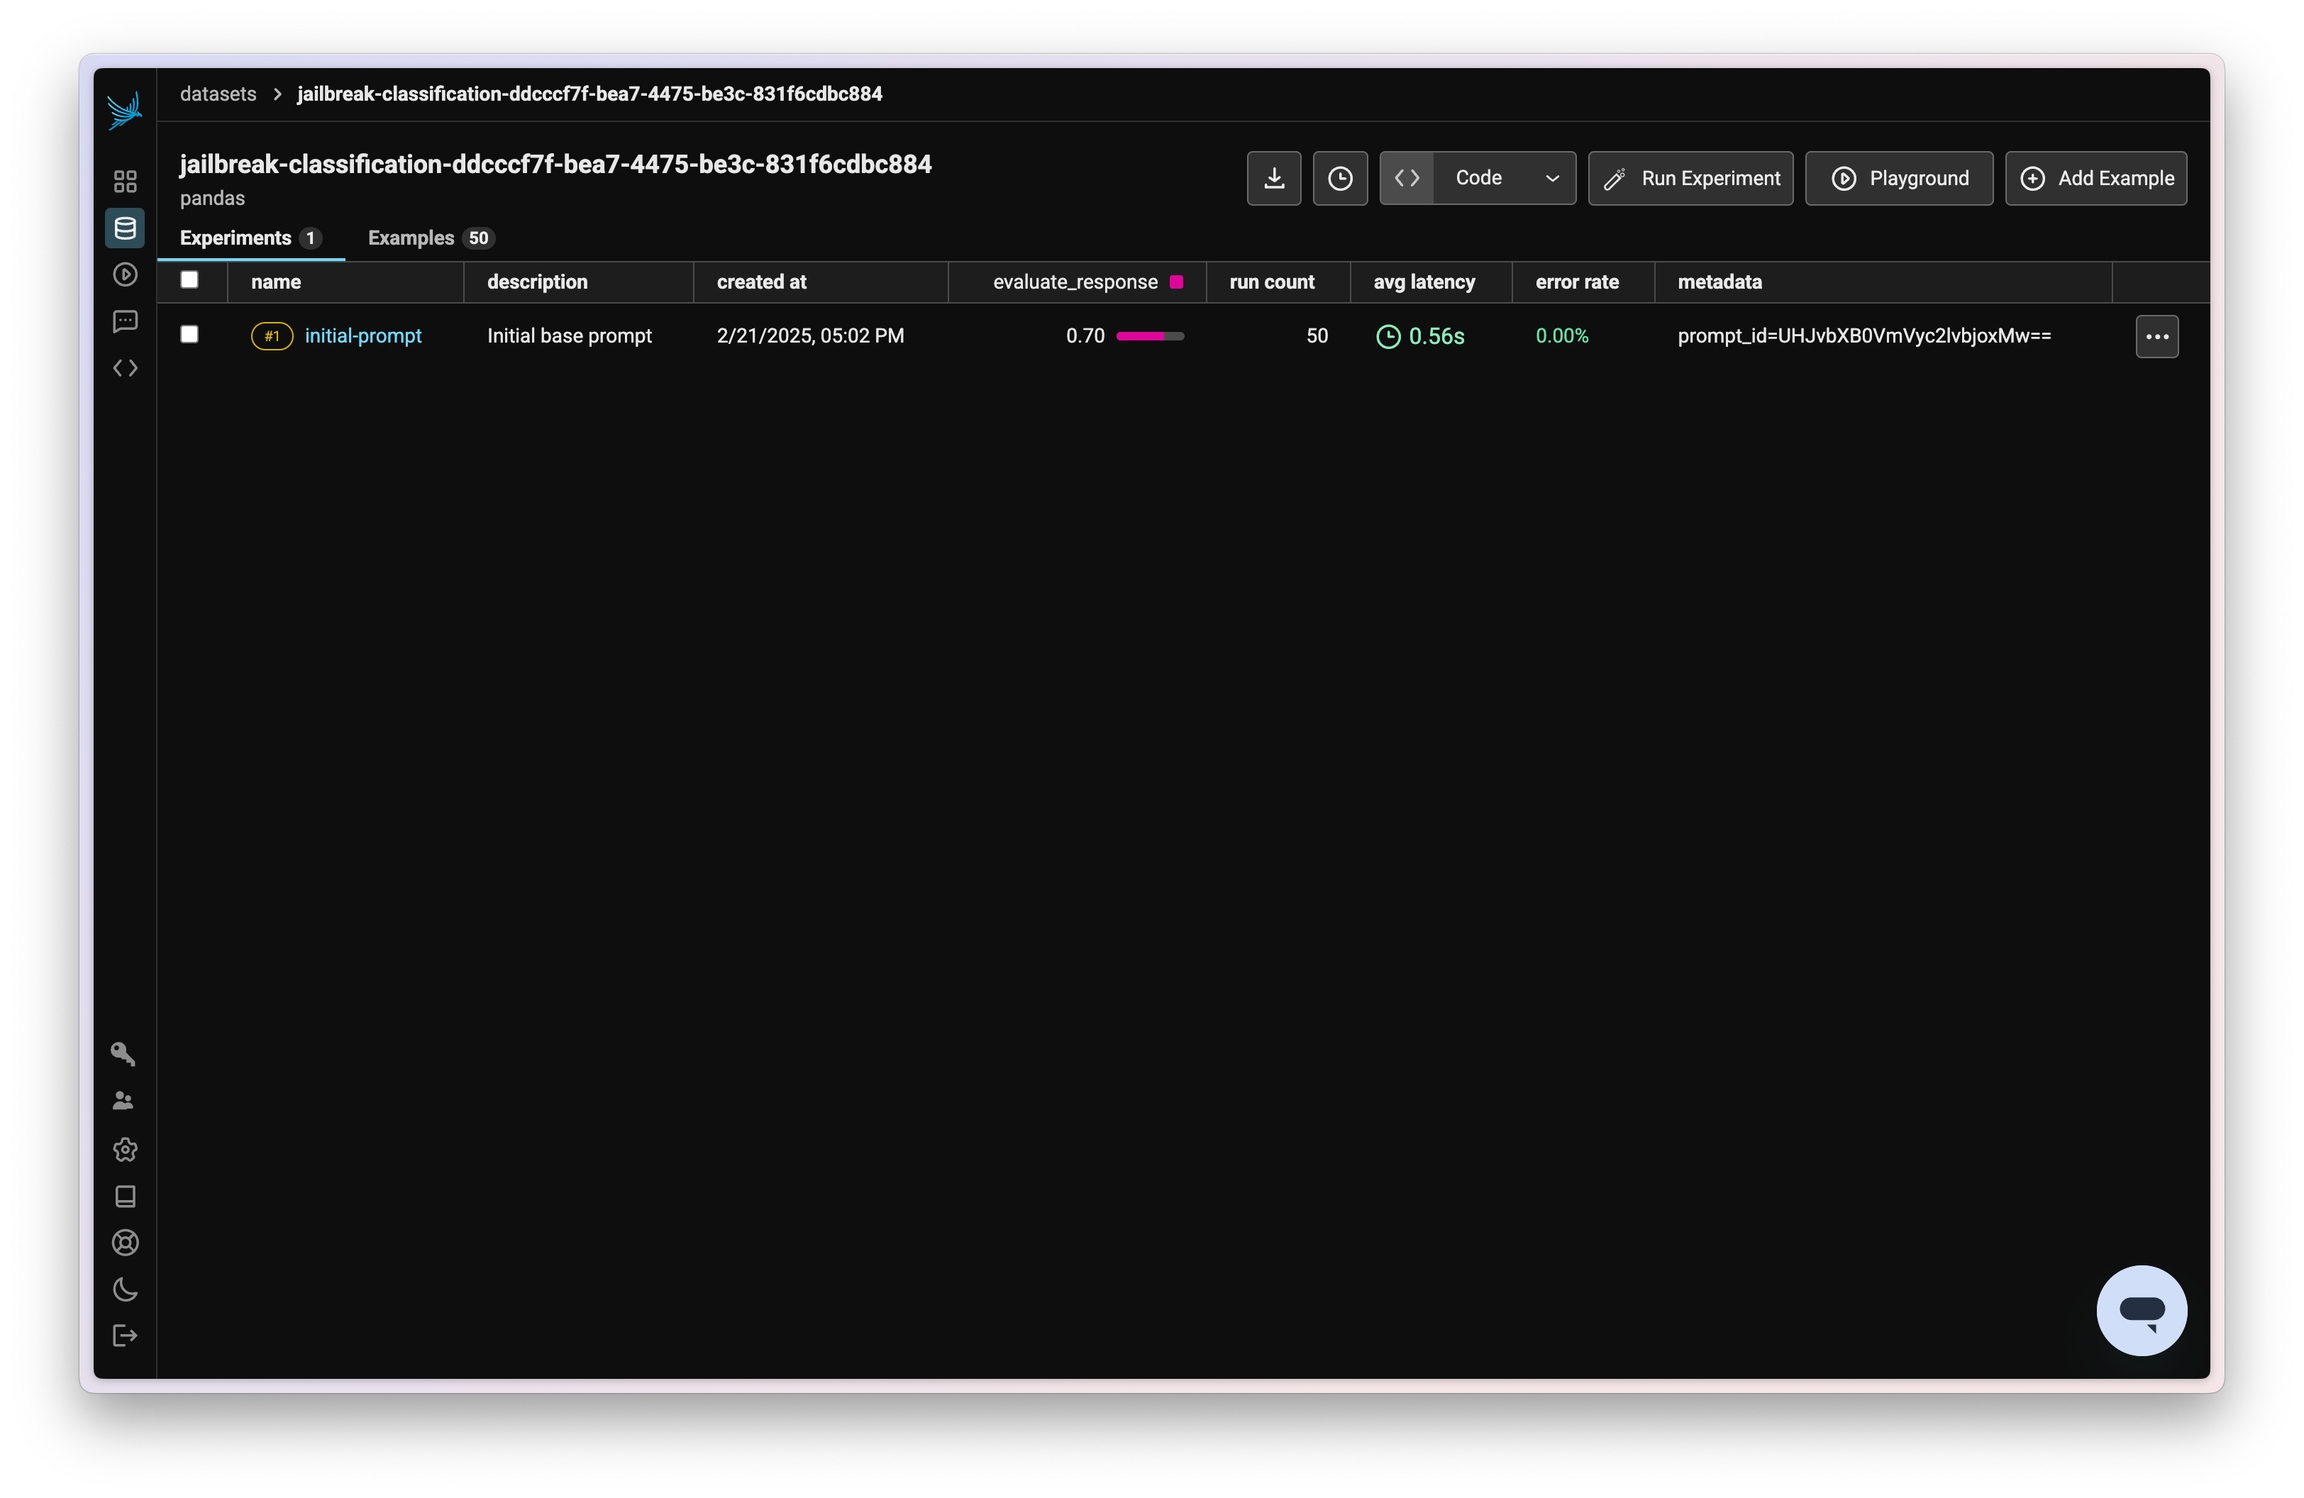The image size is (2304, 1498).
Task: Open the Projects grid sidebar icon
Action: tap(125, 181)
